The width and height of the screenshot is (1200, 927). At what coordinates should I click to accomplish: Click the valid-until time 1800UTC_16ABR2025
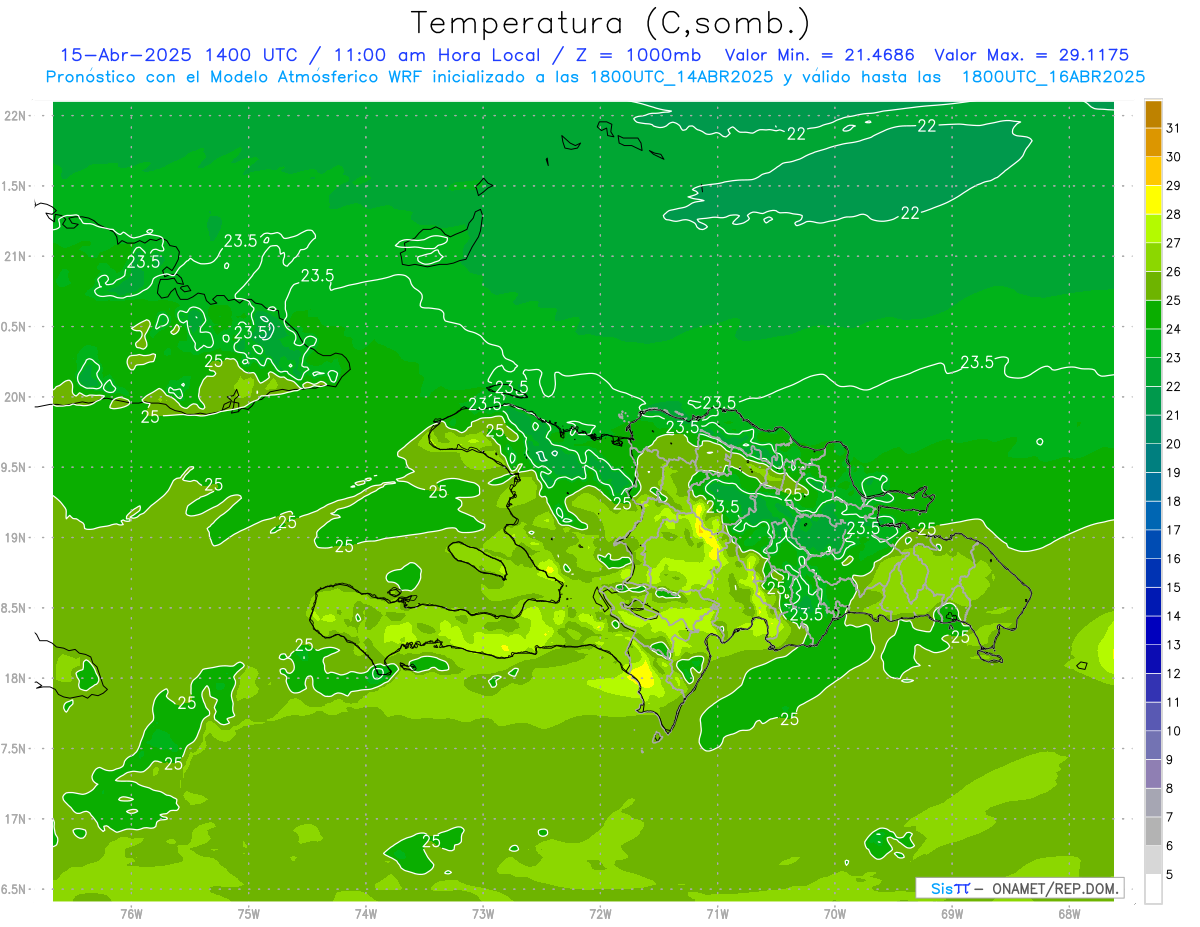pyautogui.click(x=1052, y=76)
